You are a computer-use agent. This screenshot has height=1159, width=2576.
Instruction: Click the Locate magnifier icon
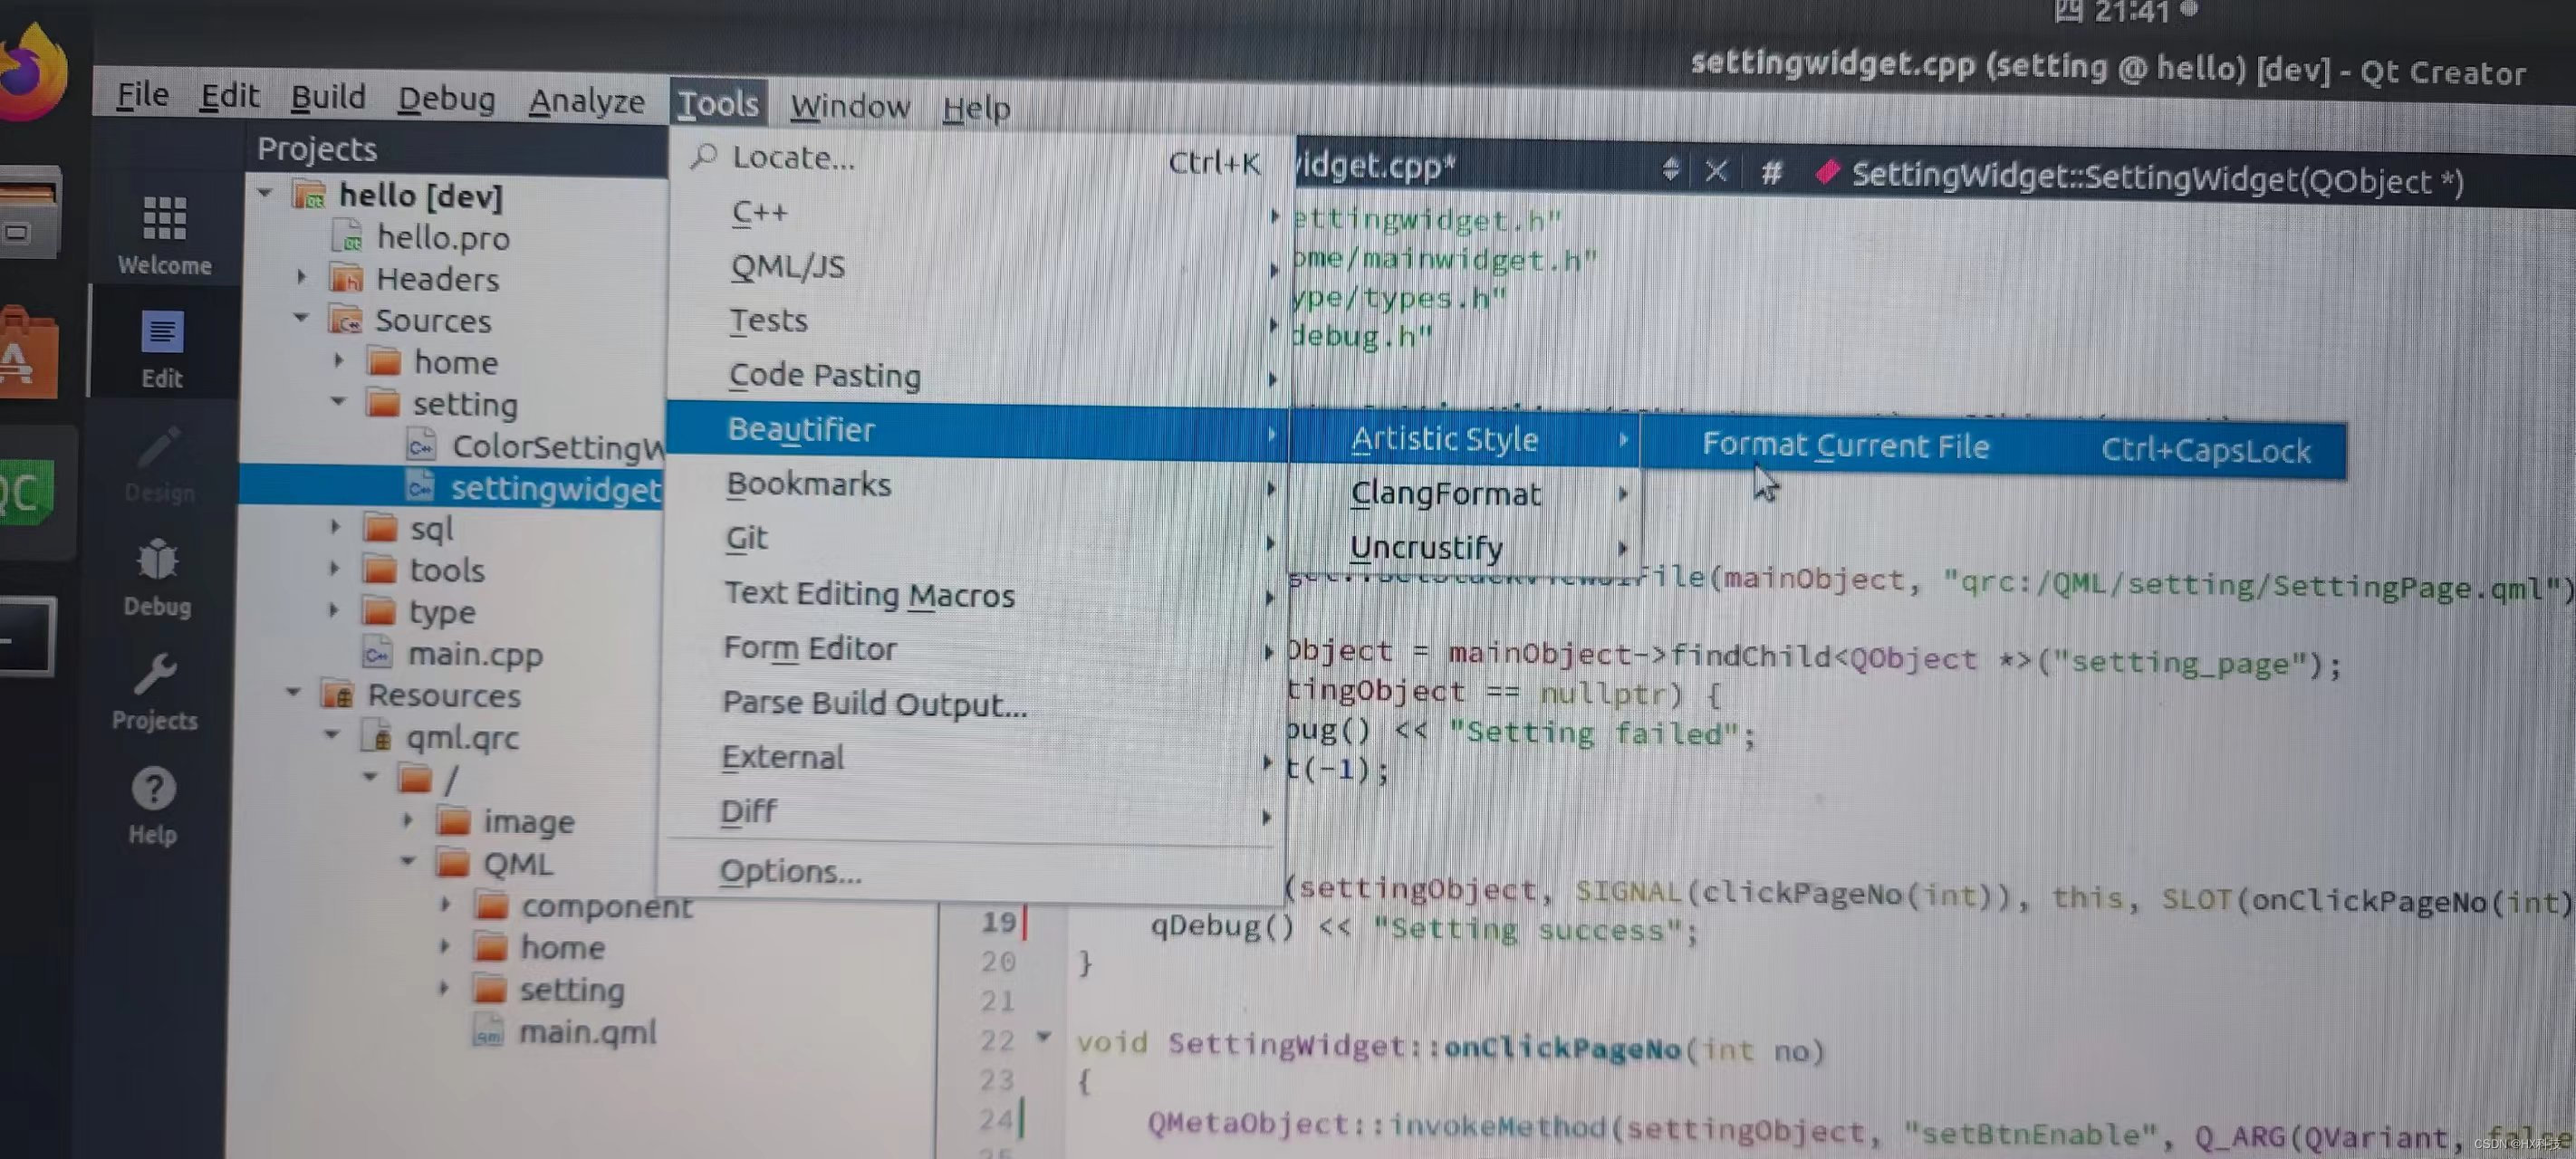pyautogui.click(x=704, y=156)
